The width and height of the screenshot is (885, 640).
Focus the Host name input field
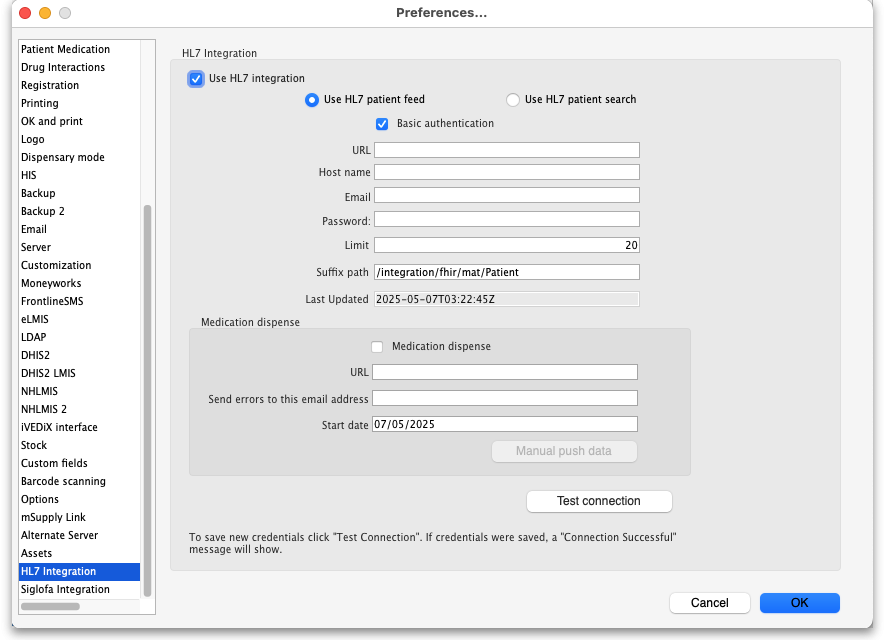click(506, 172)
